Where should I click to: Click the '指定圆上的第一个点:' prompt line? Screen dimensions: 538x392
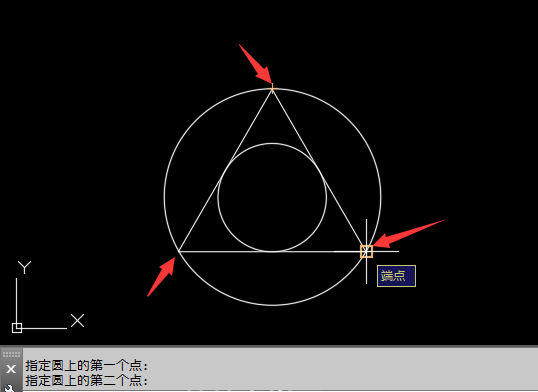(x=87, y=366)
